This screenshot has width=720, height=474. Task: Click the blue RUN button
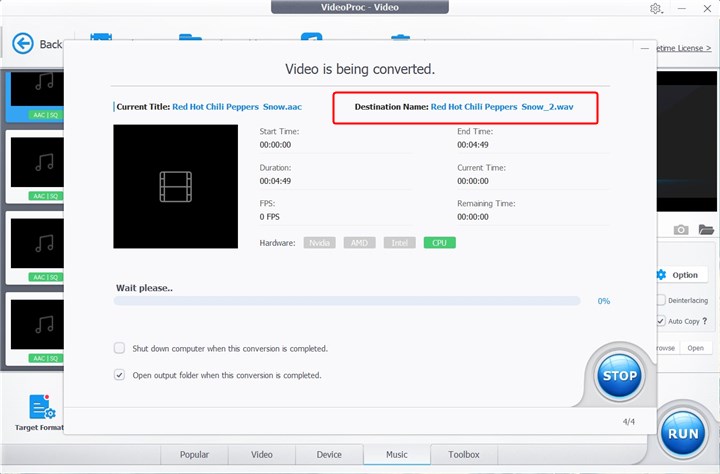[683, 433]
